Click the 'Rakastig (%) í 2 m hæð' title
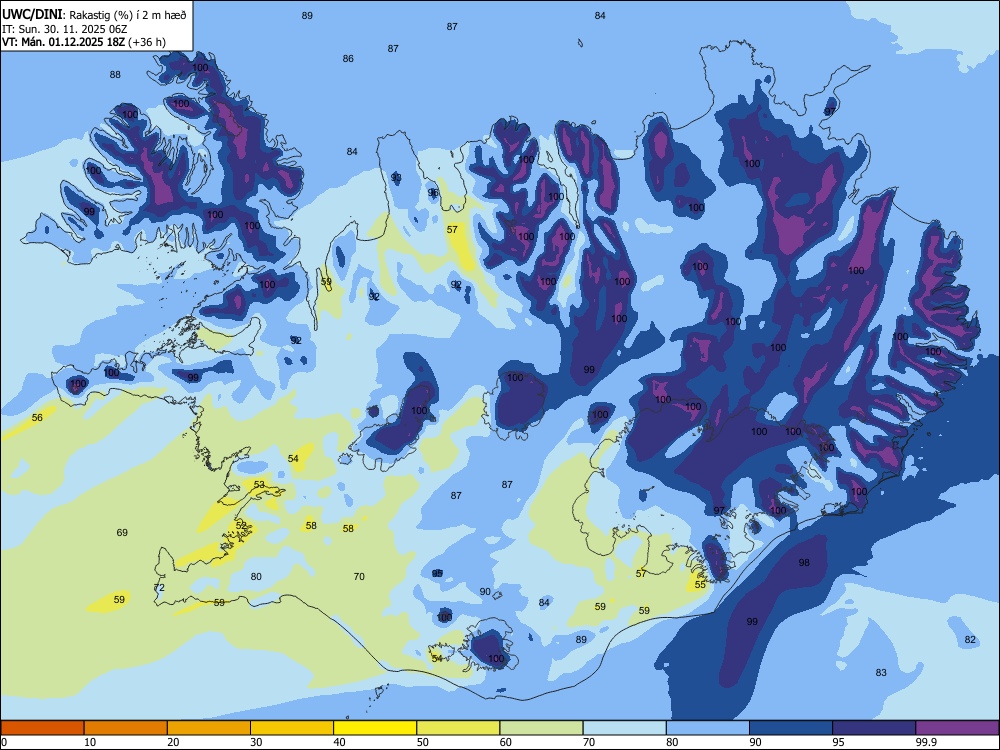1000x750 pixels. point(128,15)
